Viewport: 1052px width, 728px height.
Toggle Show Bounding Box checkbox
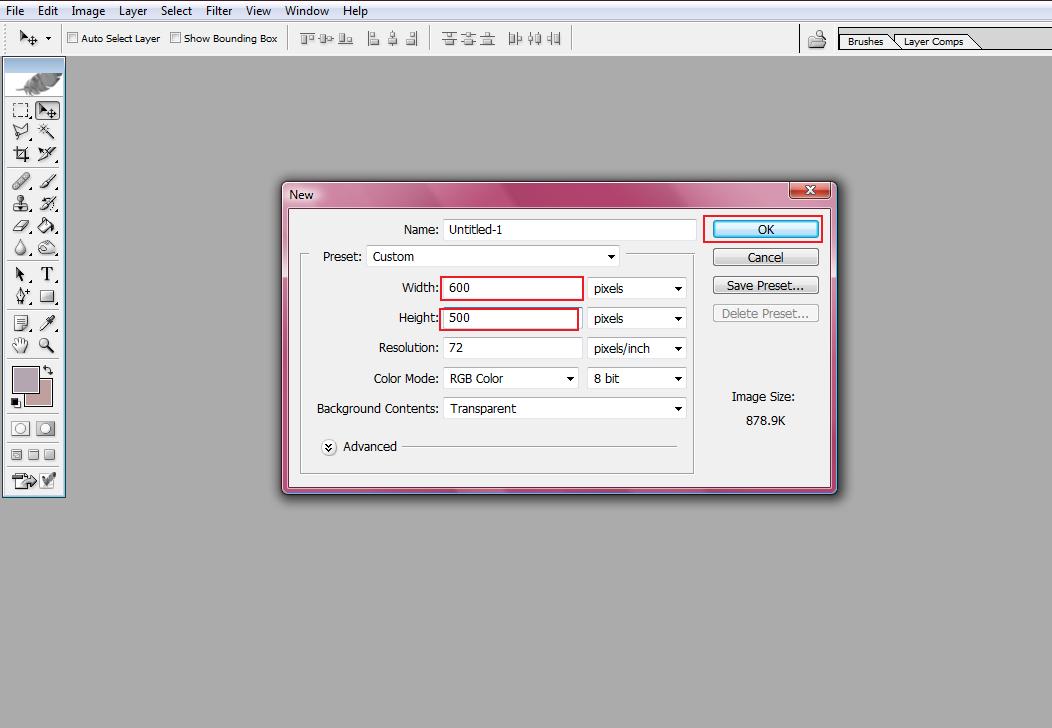(176, 38)
